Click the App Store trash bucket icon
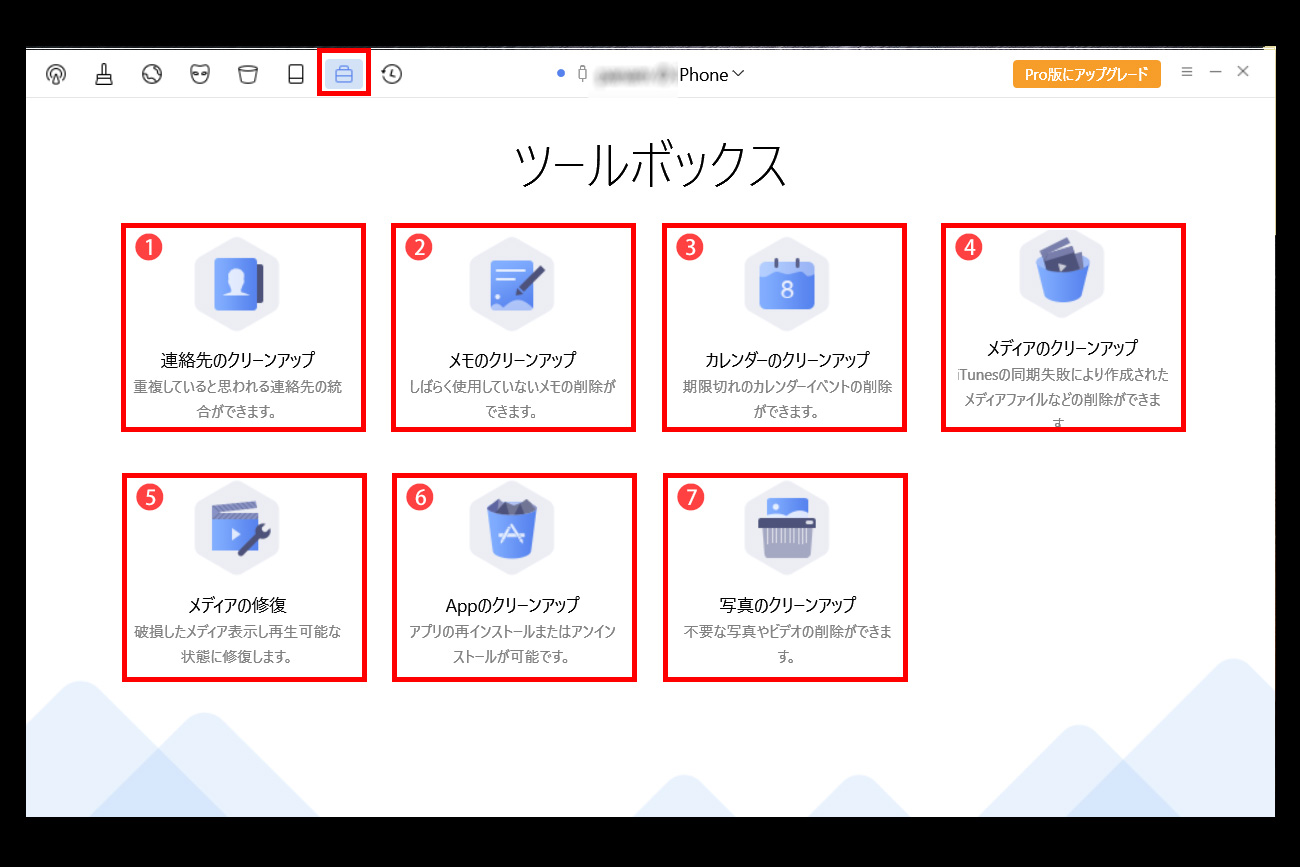Image resolution: width=1300 pixels, height=867 pixels. [x=512, y=527]
